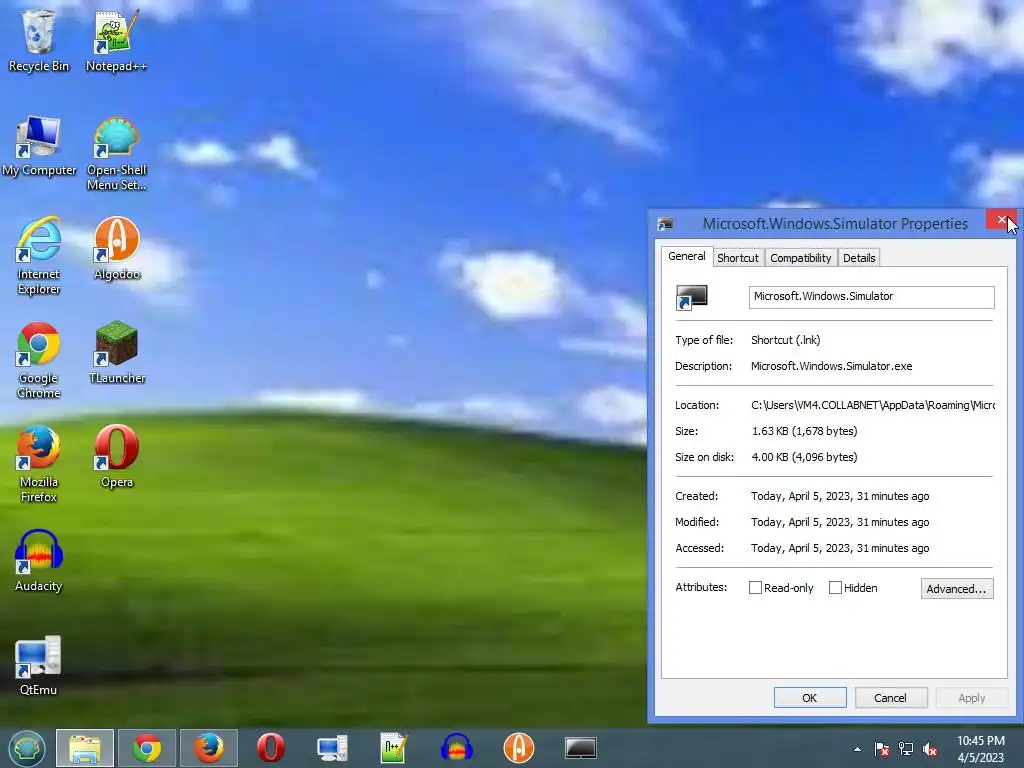Image resolution: width=1024 pixels, height=768 pixels.
Task: Select the Algodoo desktop shortcut
Action: click(x=116, y=249)
